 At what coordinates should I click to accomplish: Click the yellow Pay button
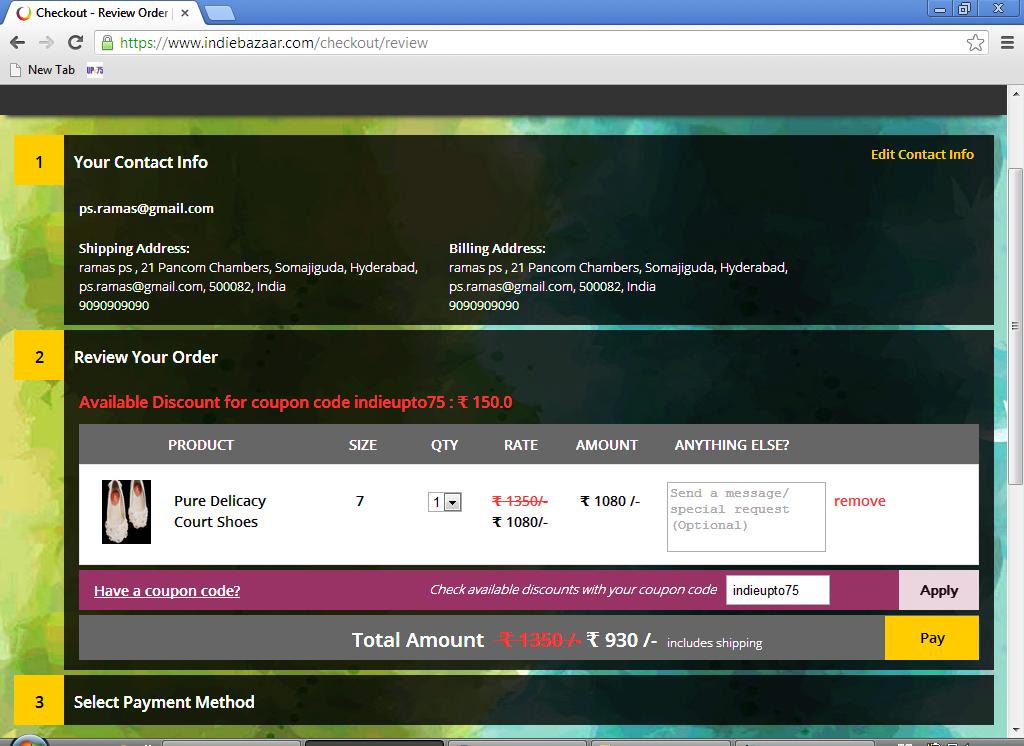pyautogui.click(x=931, y=638)
